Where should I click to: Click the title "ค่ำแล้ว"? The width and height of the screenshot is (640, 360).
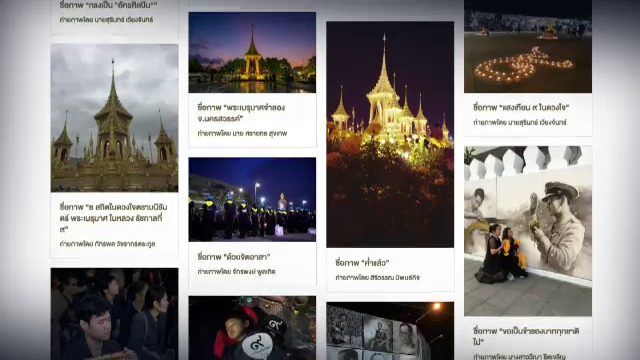pos(362,262)
